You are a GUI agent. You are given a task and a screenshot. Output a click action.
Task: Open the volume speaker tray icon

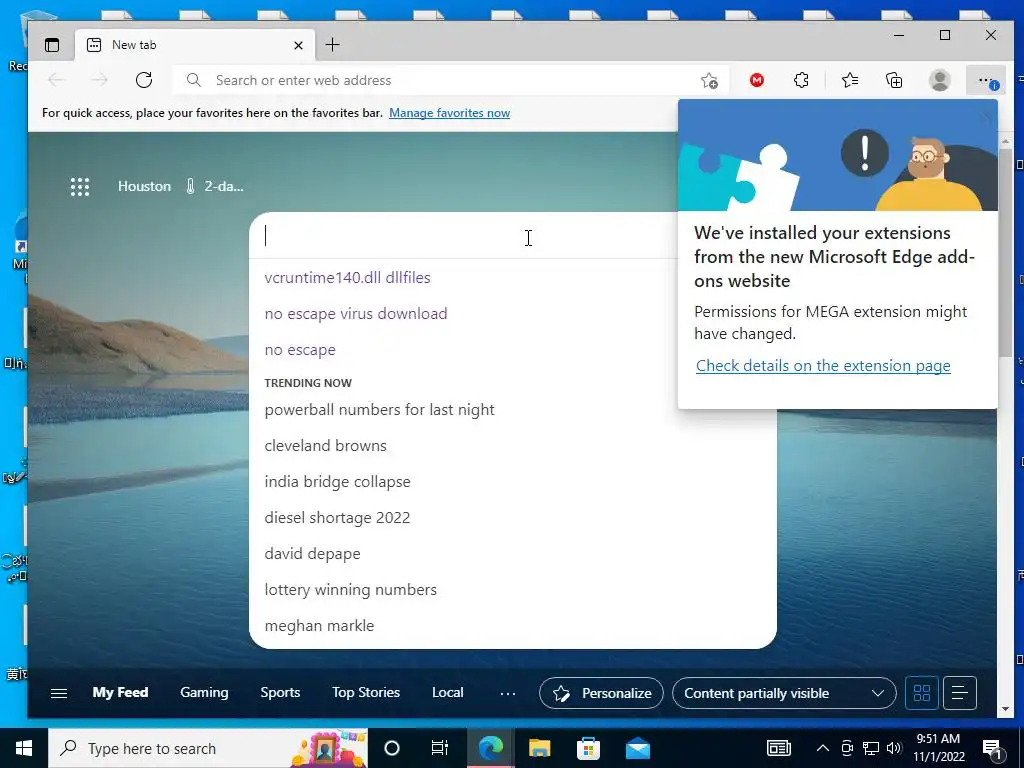pos(894,748)
